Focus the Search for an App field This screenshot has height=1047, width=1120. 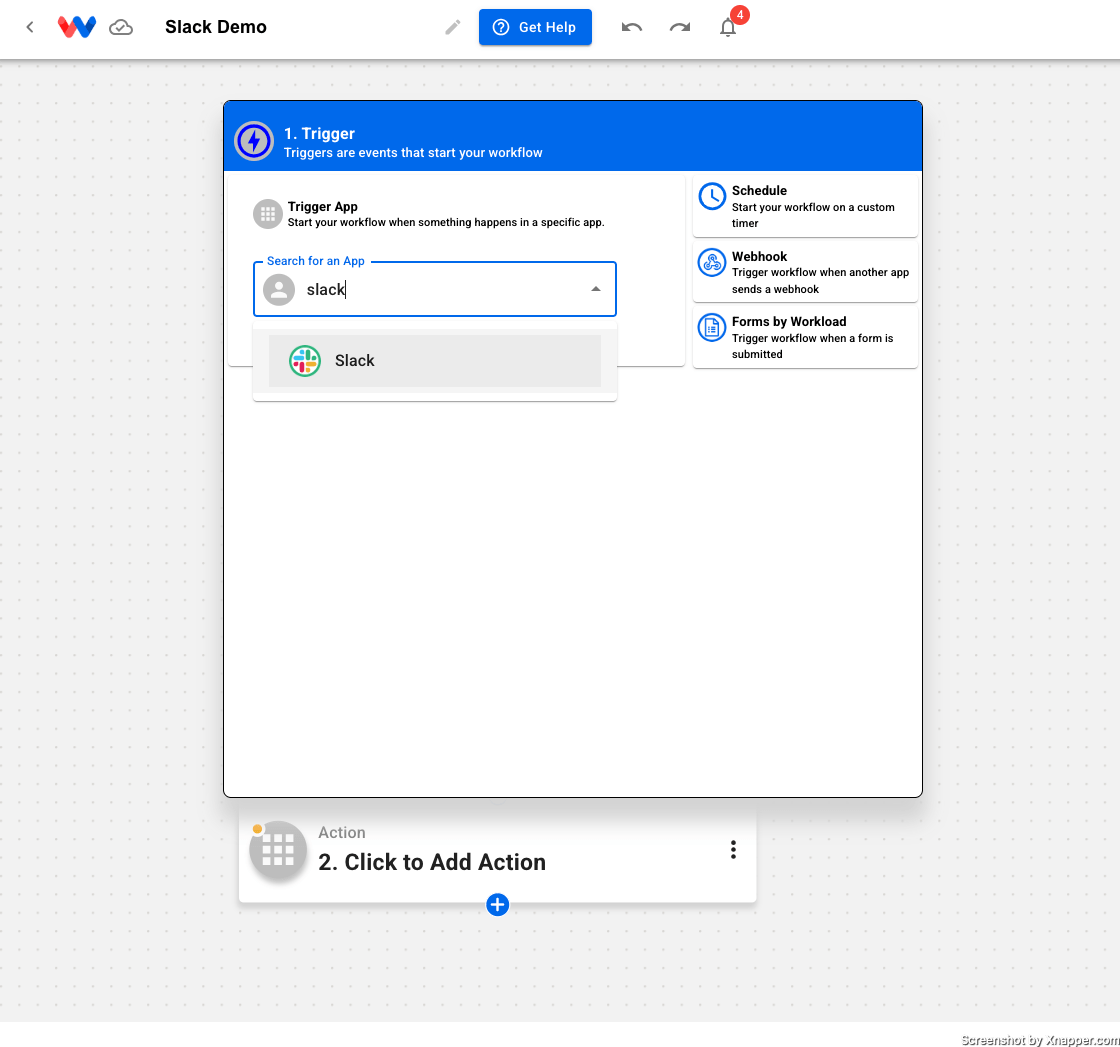pyautogui.click(x=434, y=289)
